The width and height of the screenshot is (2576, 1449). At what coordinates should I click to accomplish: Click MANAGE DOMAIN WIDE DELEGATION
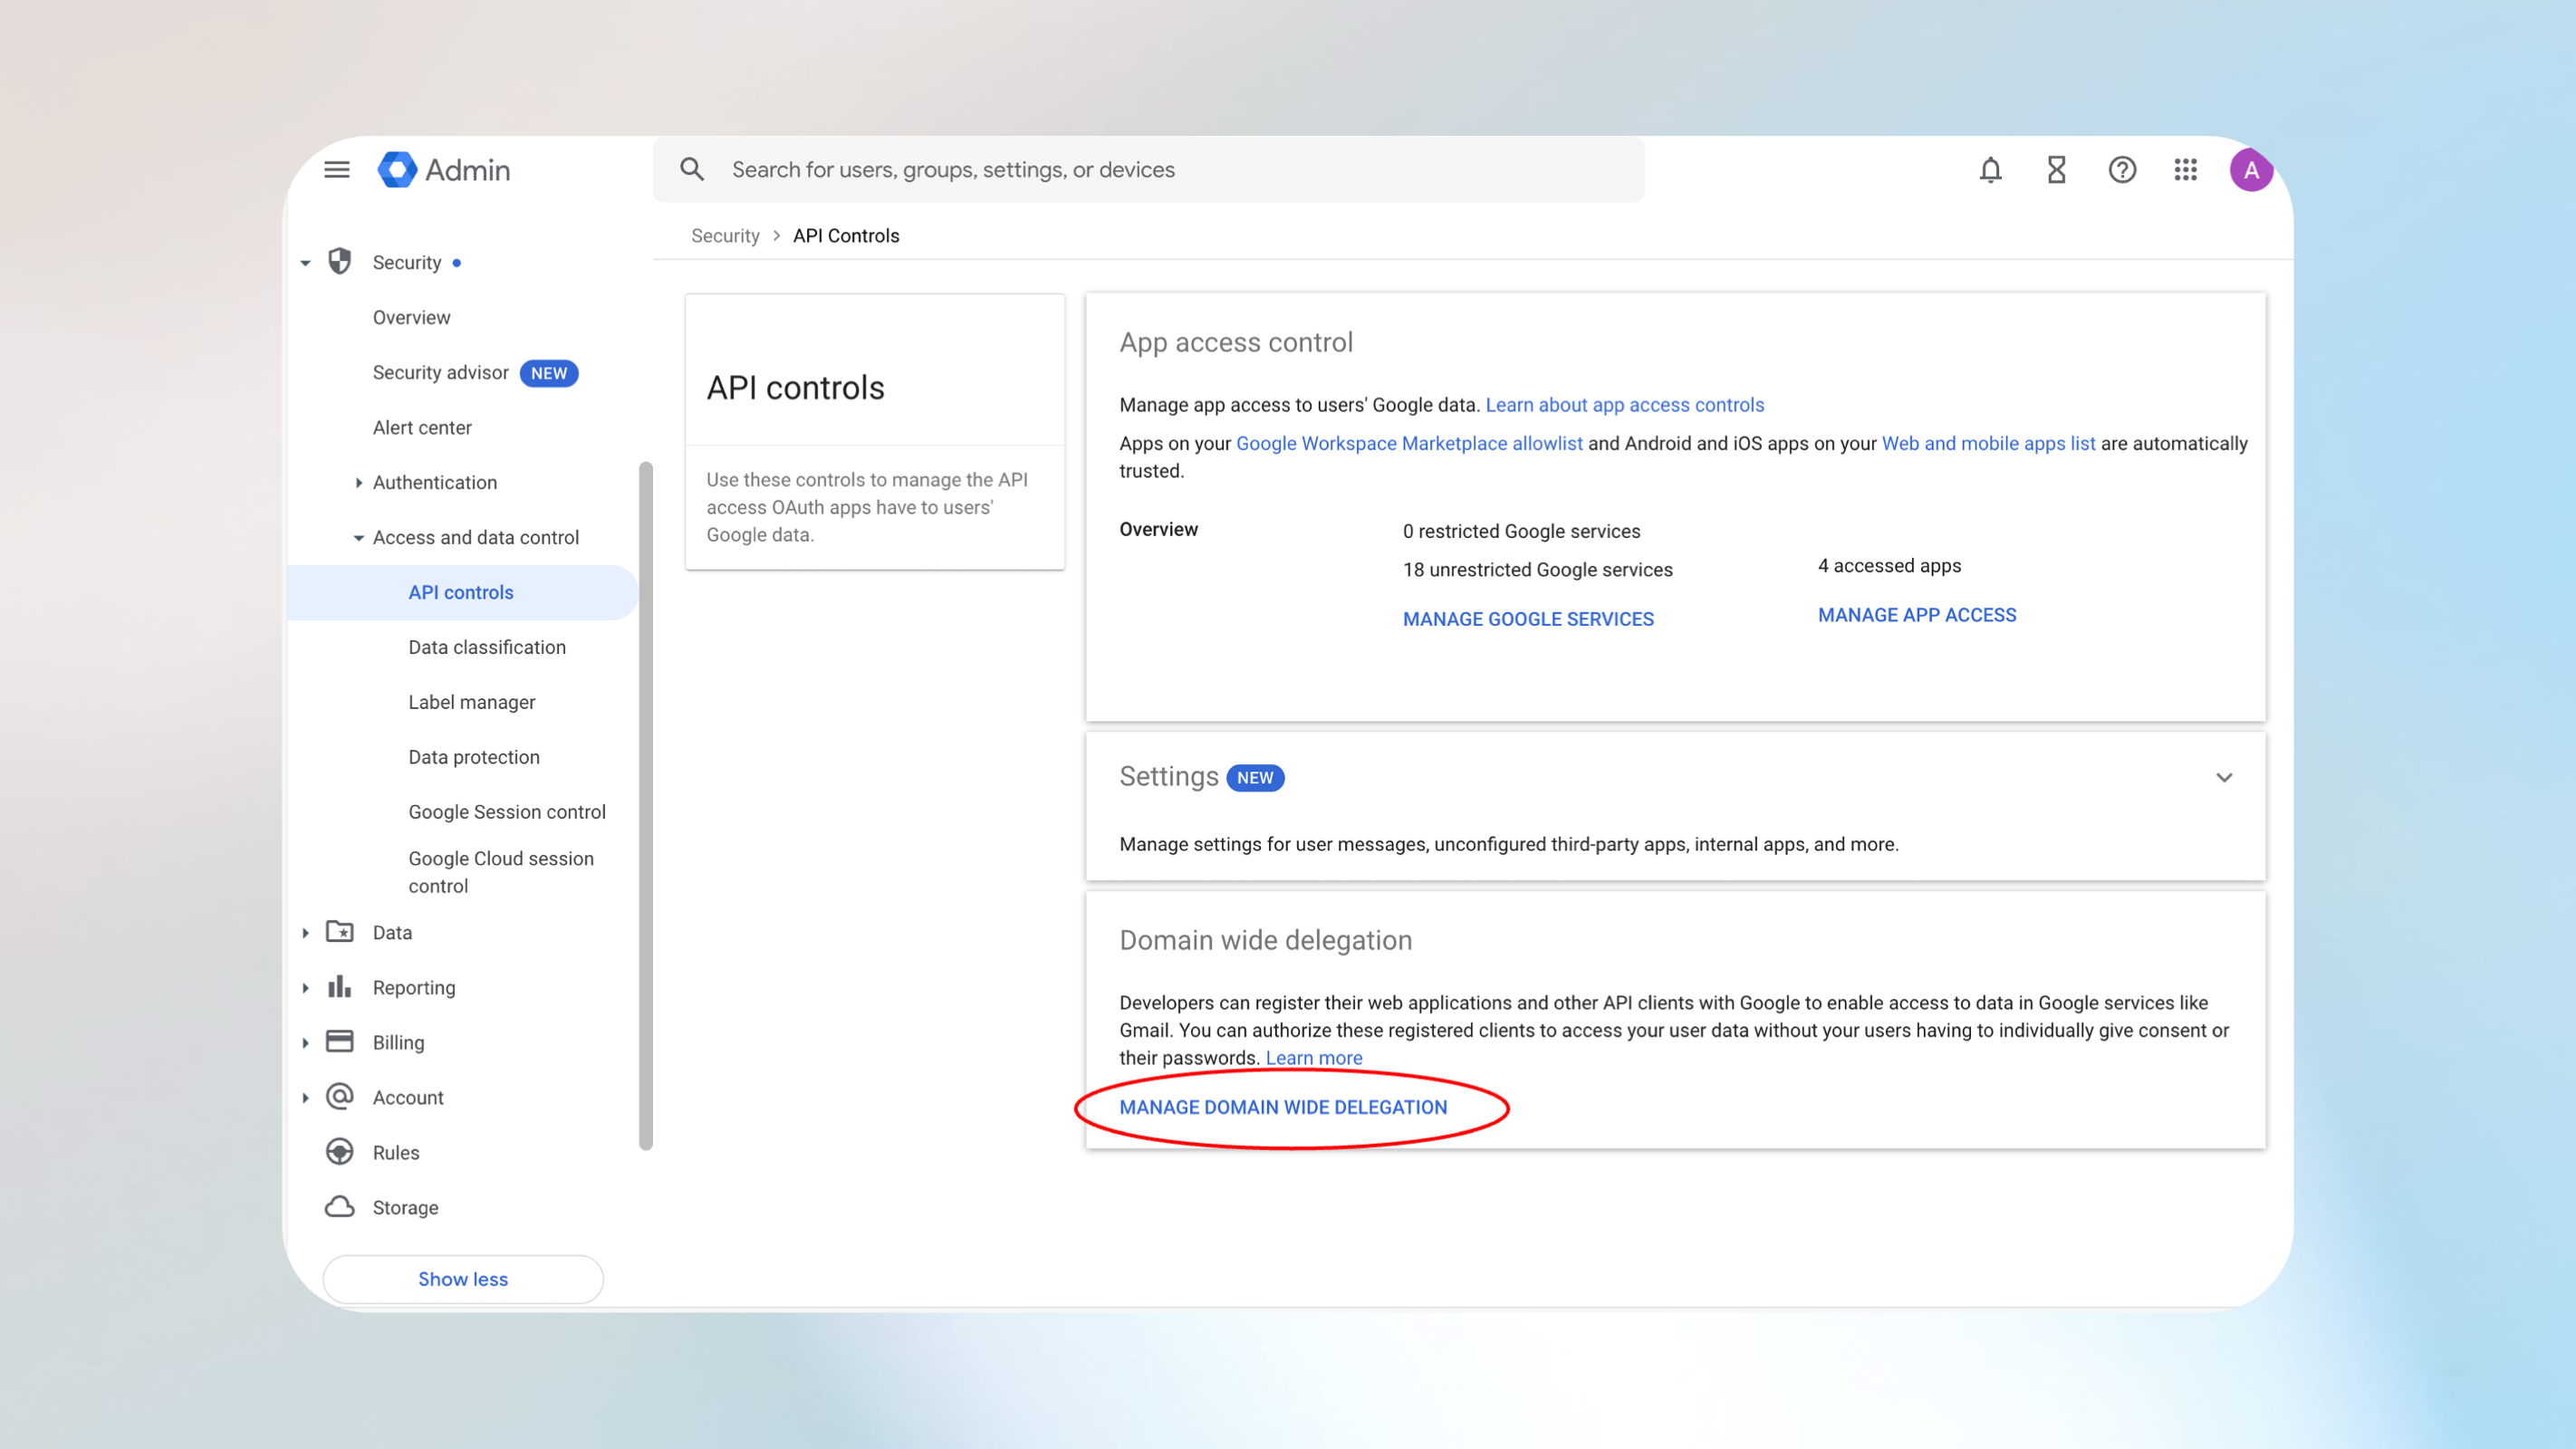pyautogui.click(x=1283, y=1107)
